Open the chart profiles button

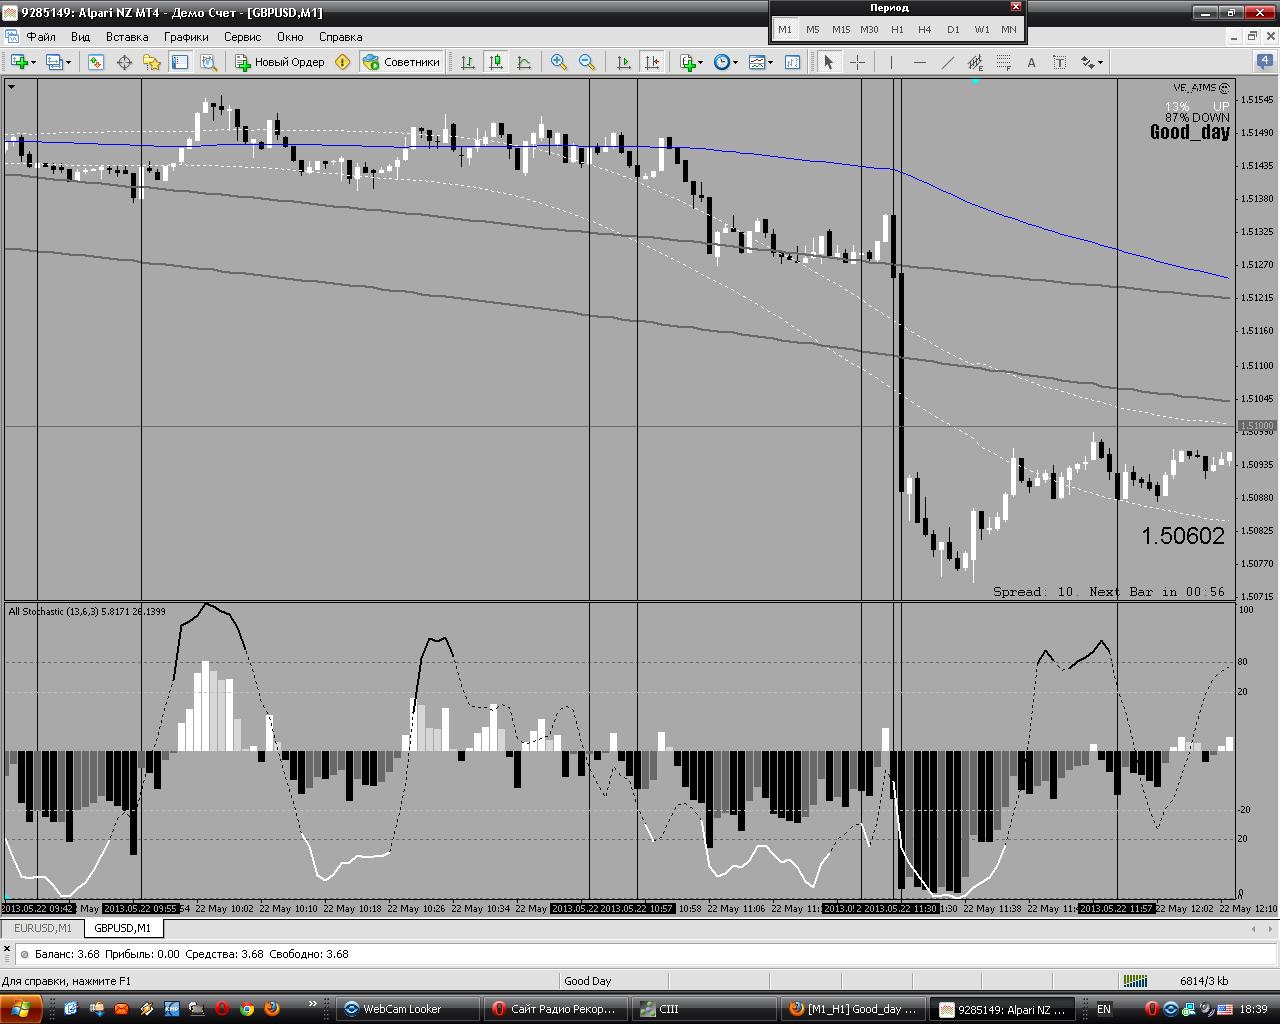54,62
